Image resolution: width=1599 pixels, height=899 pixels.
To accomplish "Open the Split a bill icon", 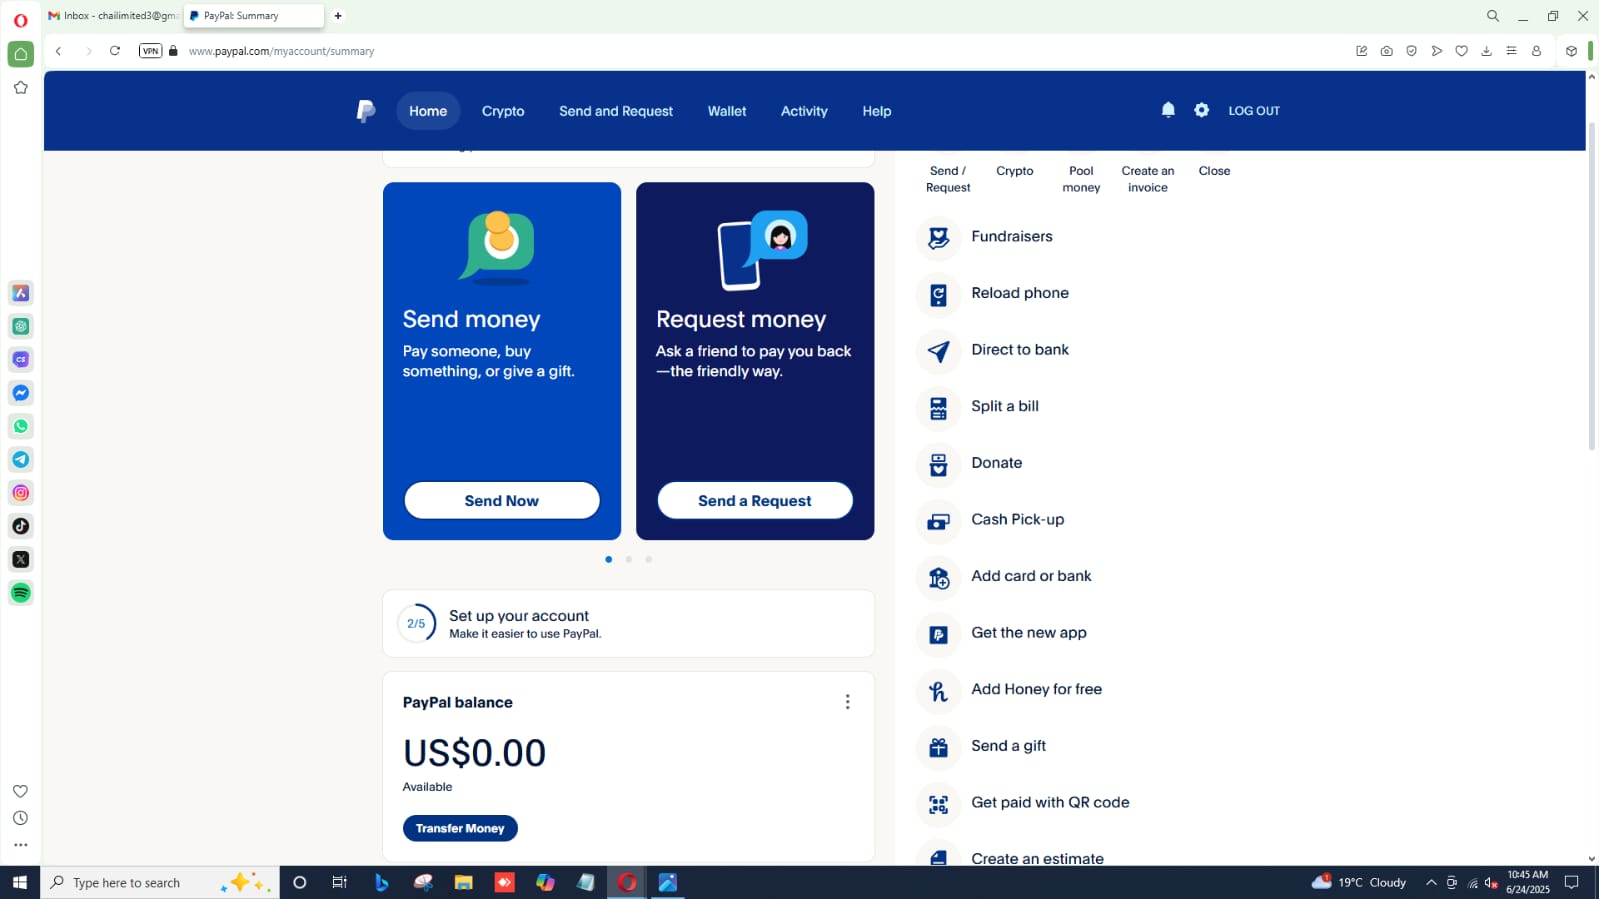I will pyautogui.click(x=938, y=407).
